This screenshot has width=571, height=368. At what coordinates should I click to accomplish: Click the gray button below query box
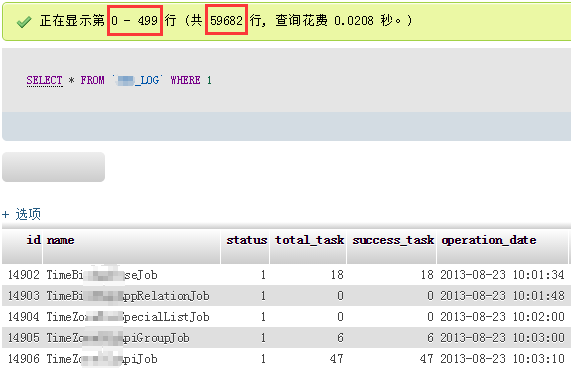click(x=54, y=167)
